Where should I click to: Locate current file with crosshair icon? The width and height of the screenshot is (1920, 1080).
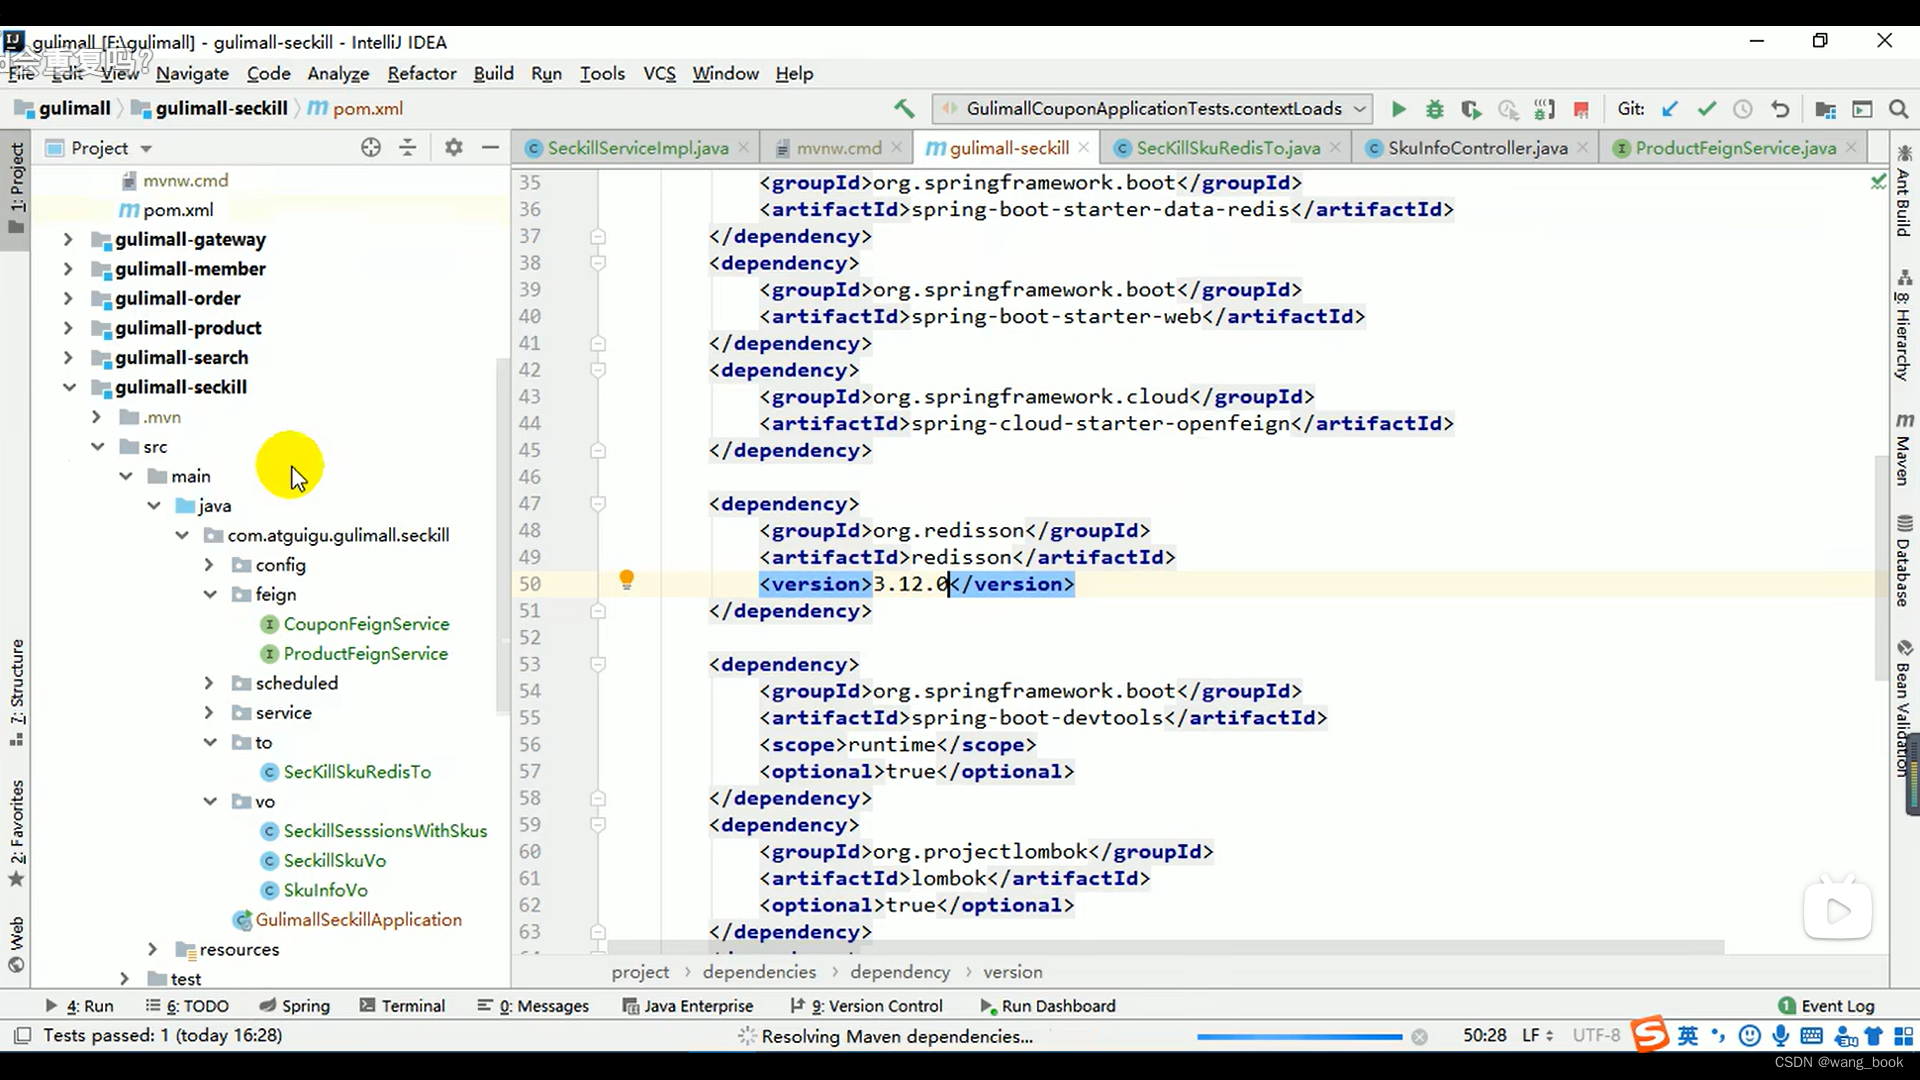(x=371, y=148)
